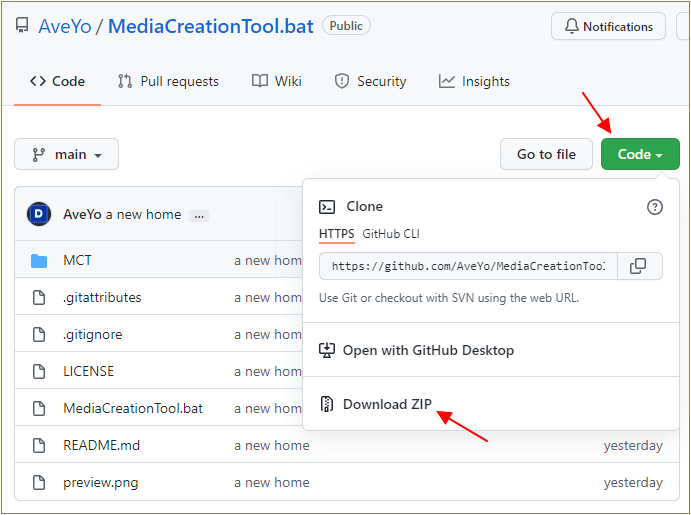
Task: Open the MediaCreationTool.bat file
Action: (133, 408)
